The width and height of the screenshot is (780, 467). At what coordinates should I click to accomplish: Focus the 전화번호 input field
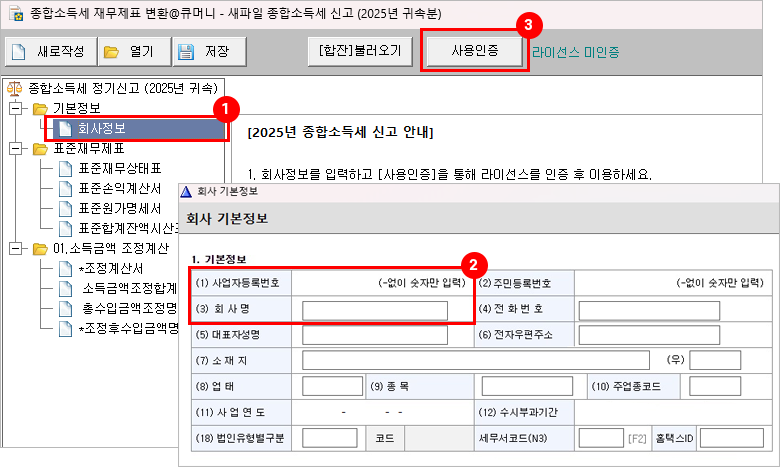click(649, 310)
